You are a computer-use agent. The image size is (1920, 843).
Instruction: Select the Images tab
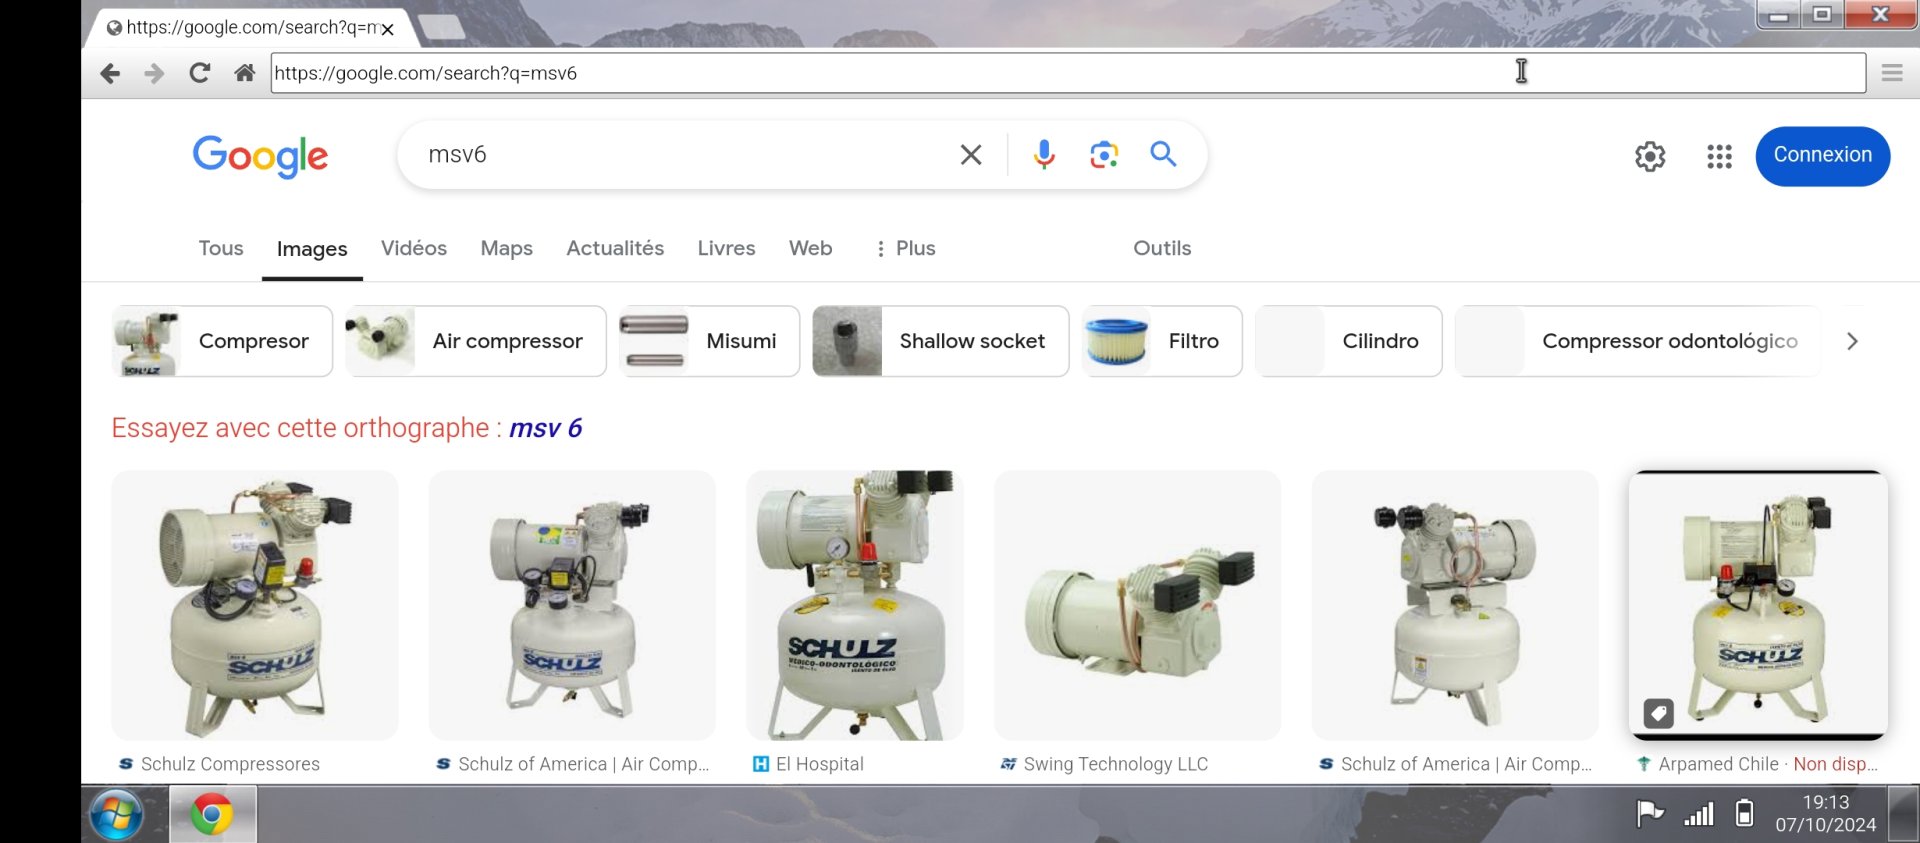[312, 249]
